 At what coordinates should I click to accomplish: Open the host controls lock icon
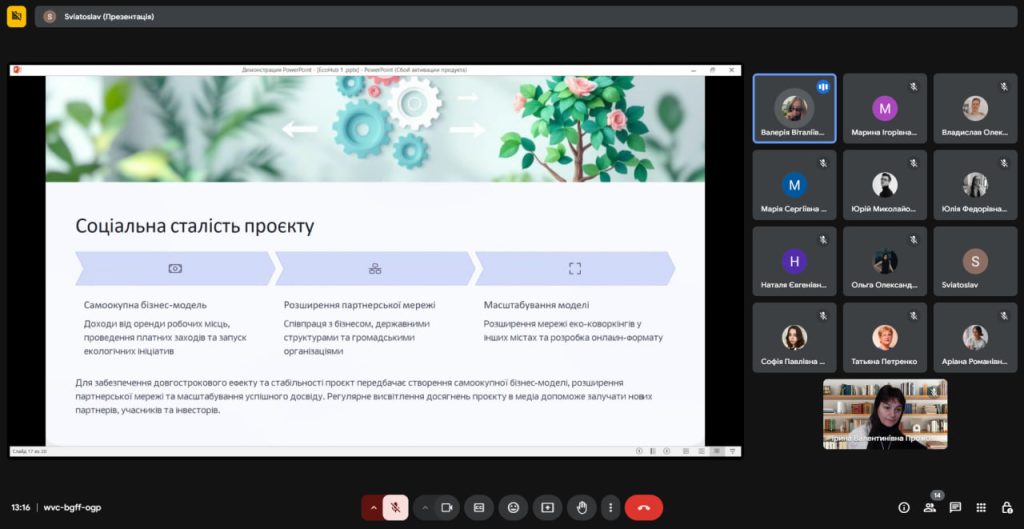point(1005,507)
